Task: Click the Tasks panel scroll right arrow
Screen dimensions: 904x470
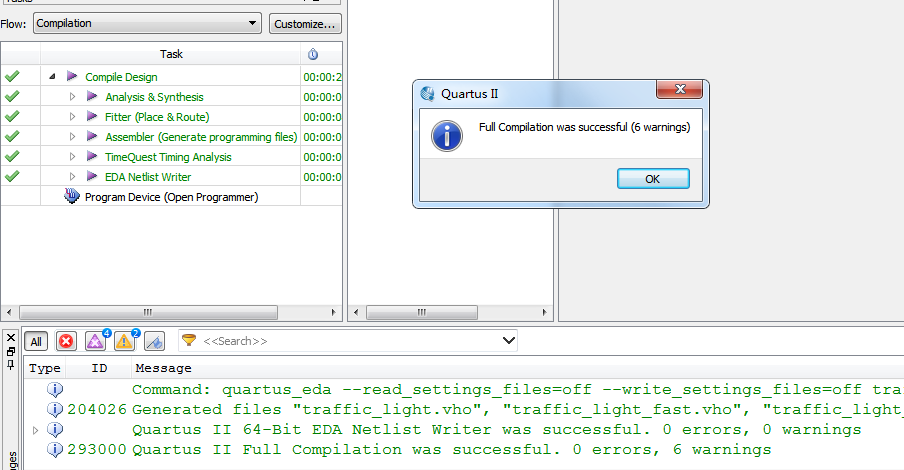Action: pos(333,312)
